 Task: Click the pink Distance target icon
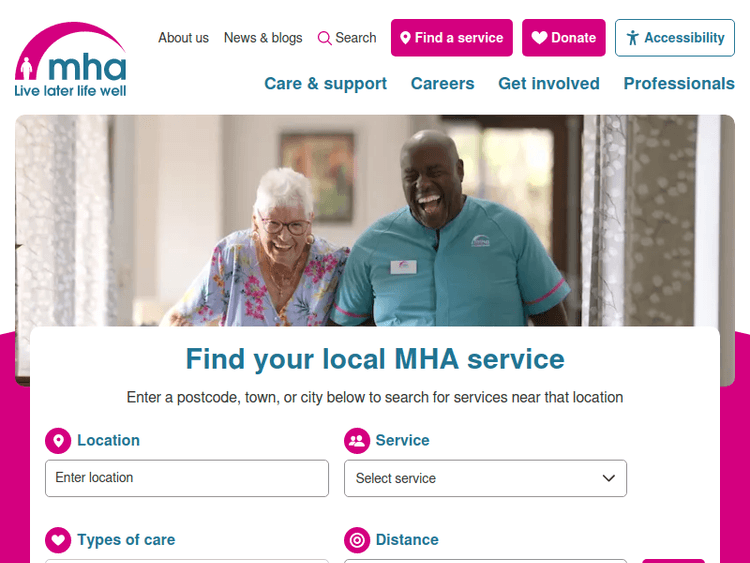pyautogui.click(x=357, y=540)
